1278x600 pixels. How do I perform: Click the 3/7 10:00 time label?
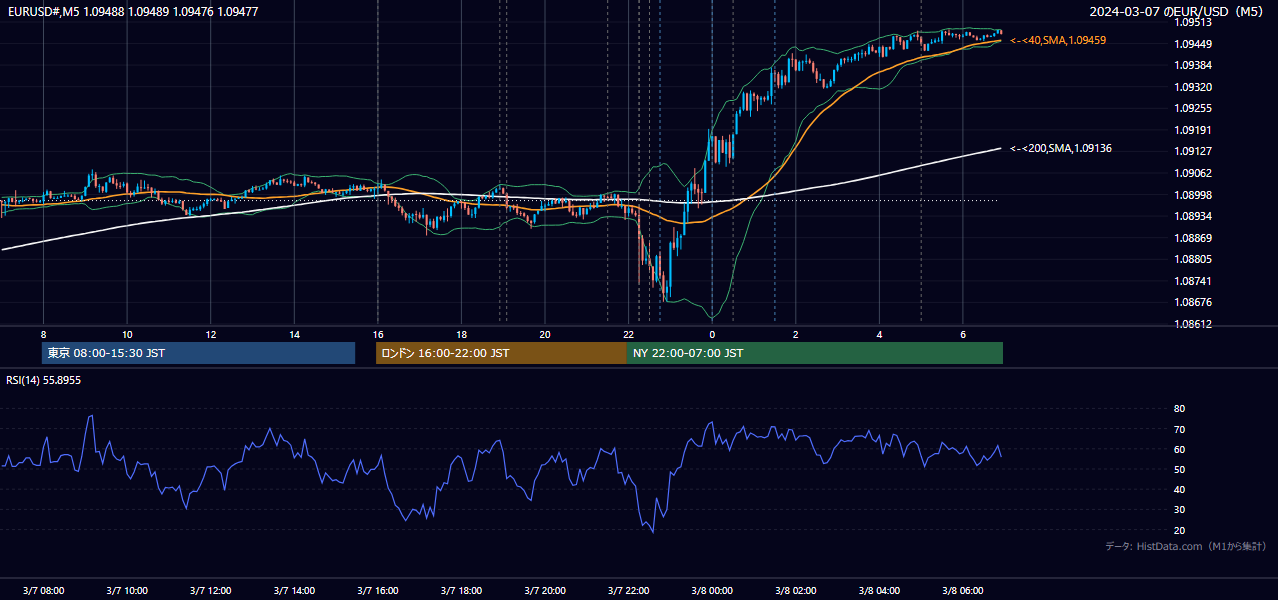(x=127, y=590)
